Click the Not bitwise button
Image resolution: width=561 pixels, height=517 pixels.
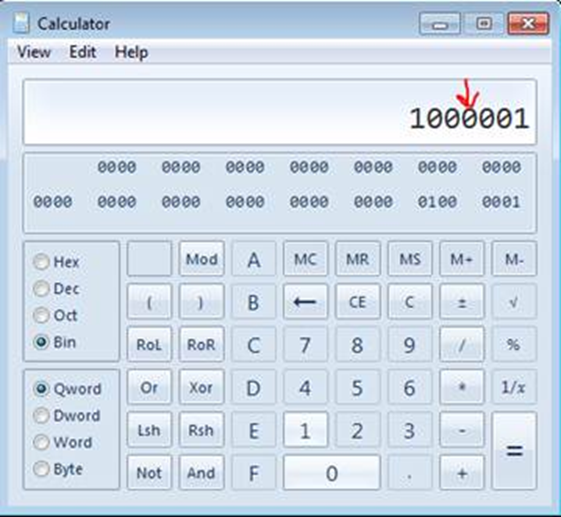(149, 472)
